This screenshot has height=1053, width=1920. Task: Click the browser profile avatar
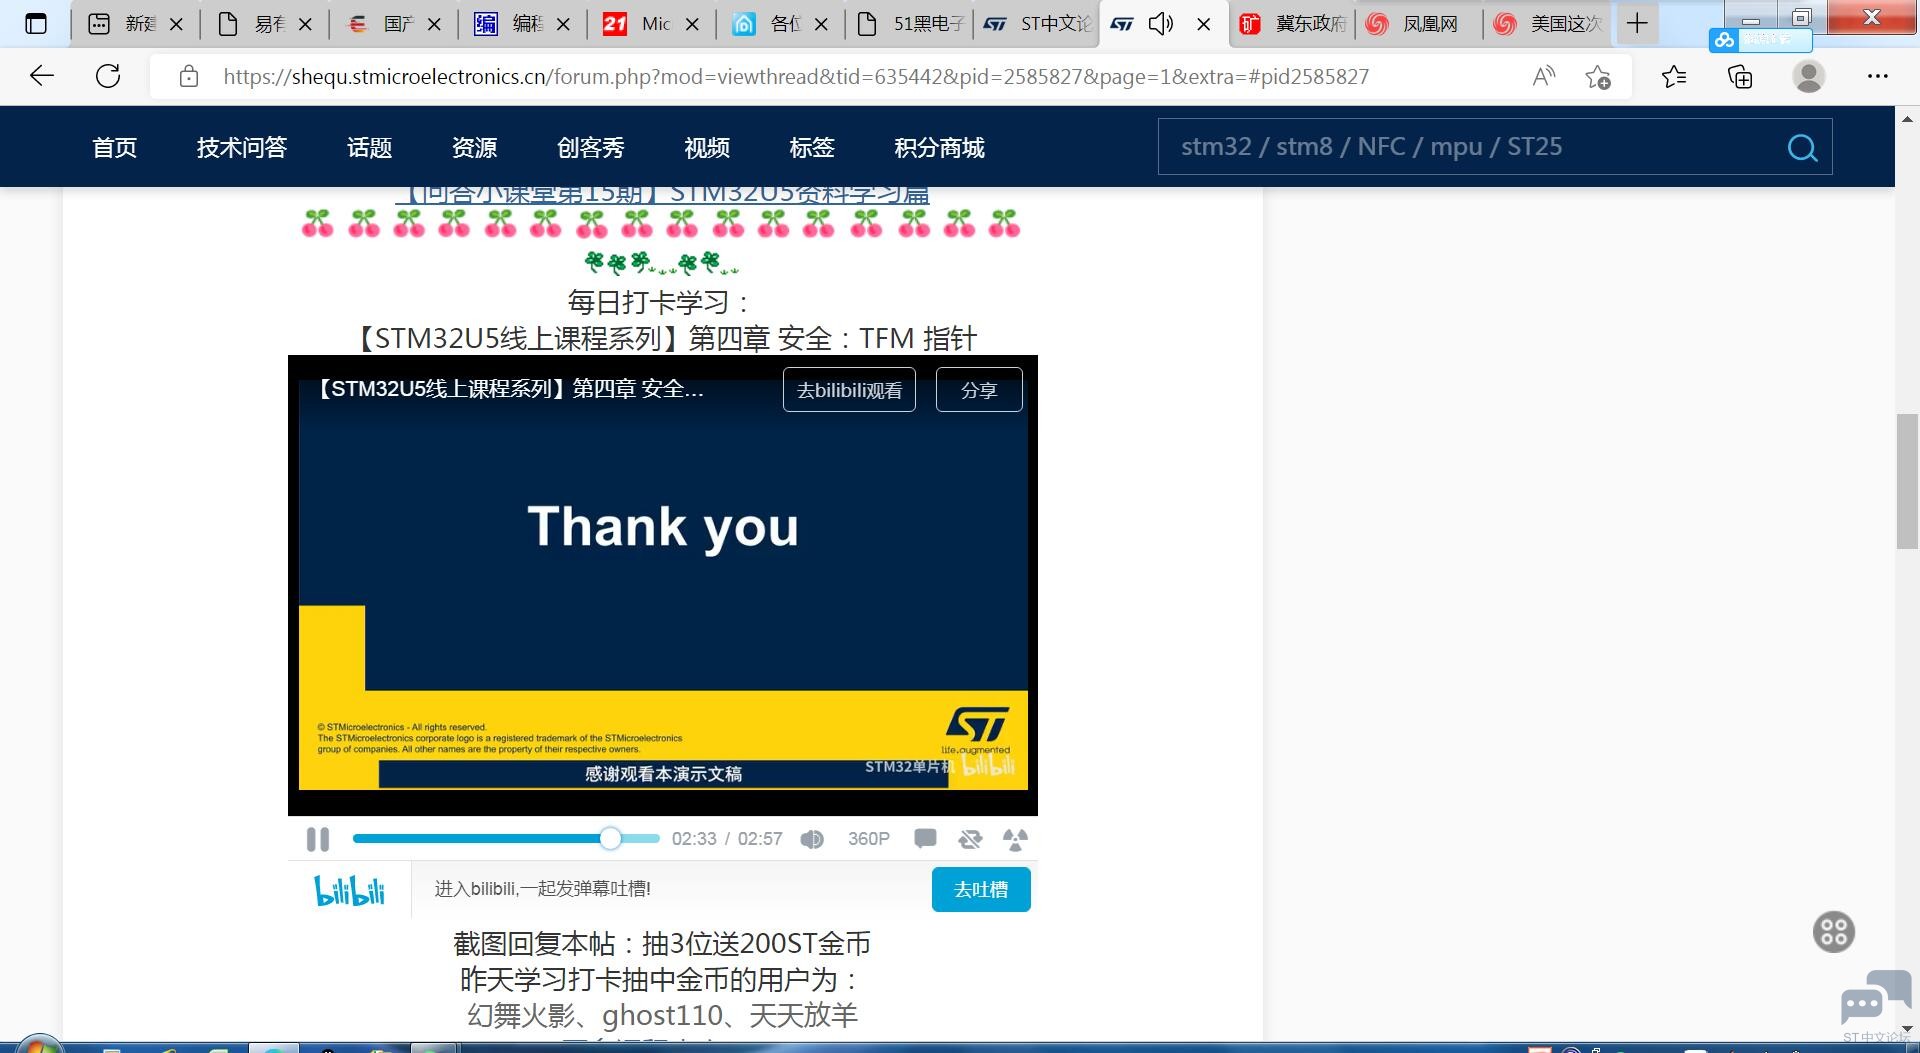[x=1808, y=76]
